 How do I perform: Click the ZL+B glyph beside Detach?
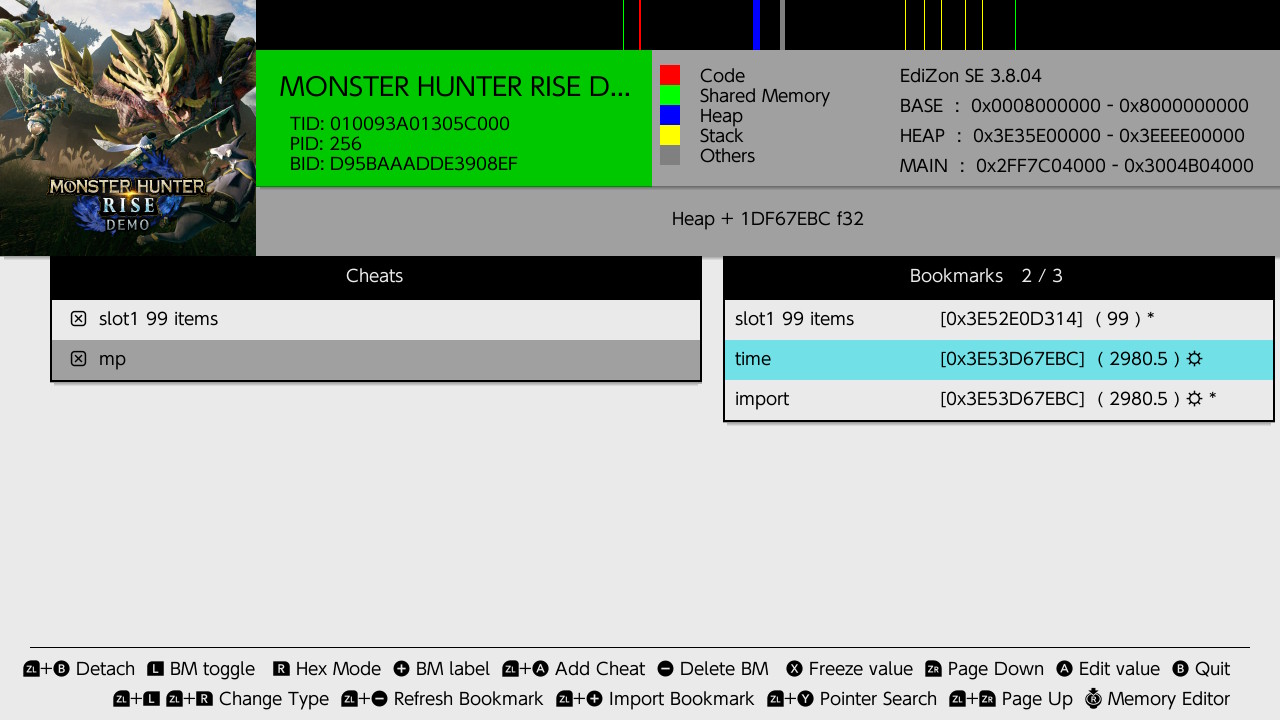point(46,669)
